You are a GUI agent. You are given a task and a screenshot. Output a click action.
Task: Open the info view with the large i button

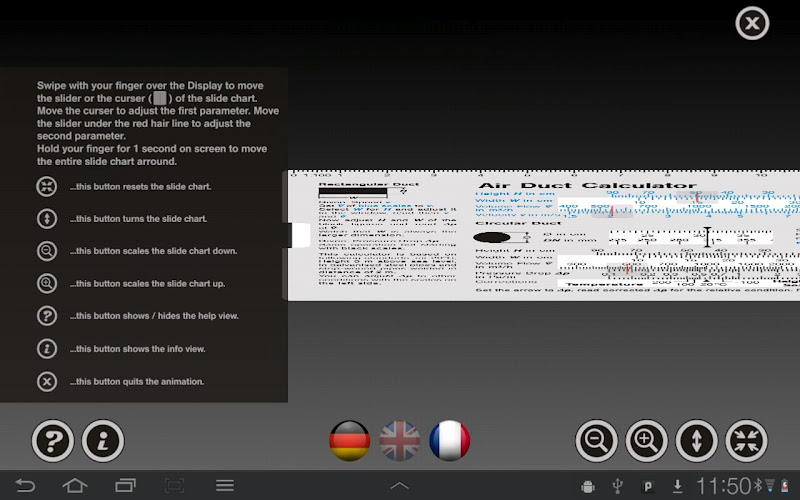coord(103,441)
